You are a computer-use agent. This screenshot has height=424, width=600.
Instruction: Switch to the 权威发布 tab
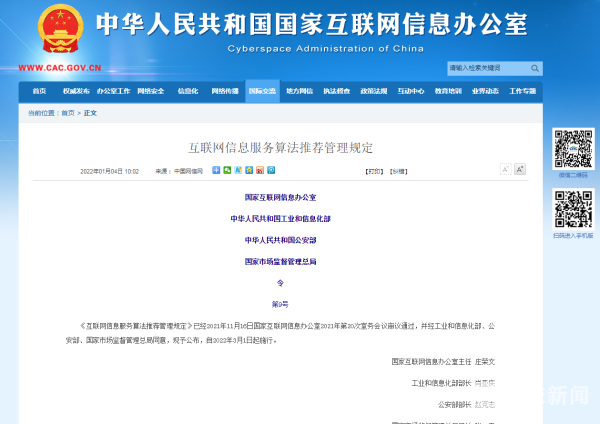pos(76,91)
